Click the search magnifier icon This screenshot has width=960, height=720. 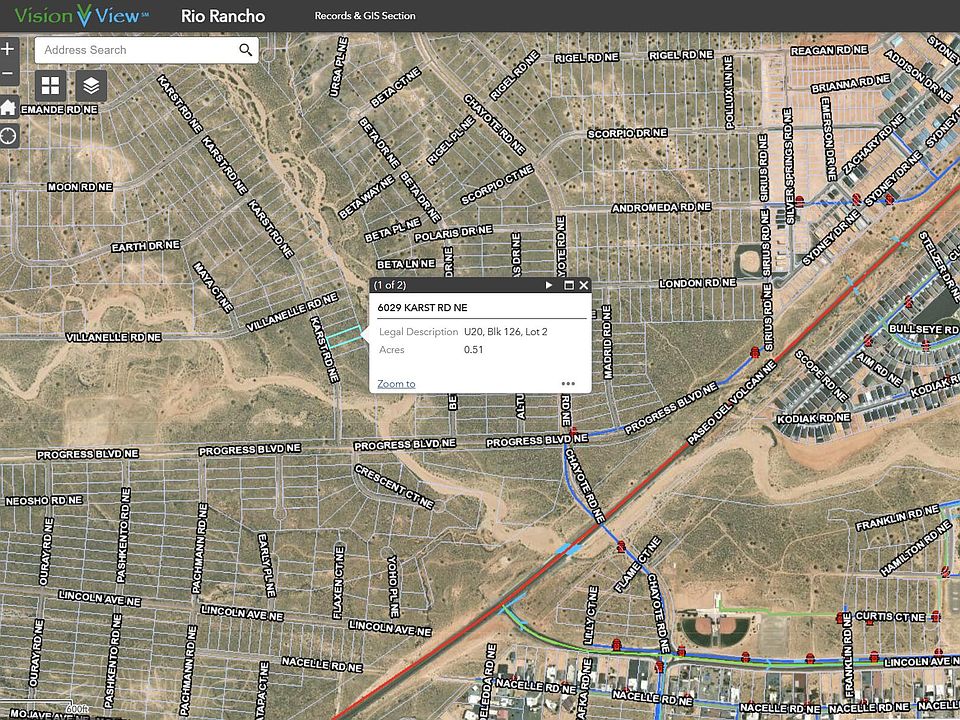(x=246, y=50)
